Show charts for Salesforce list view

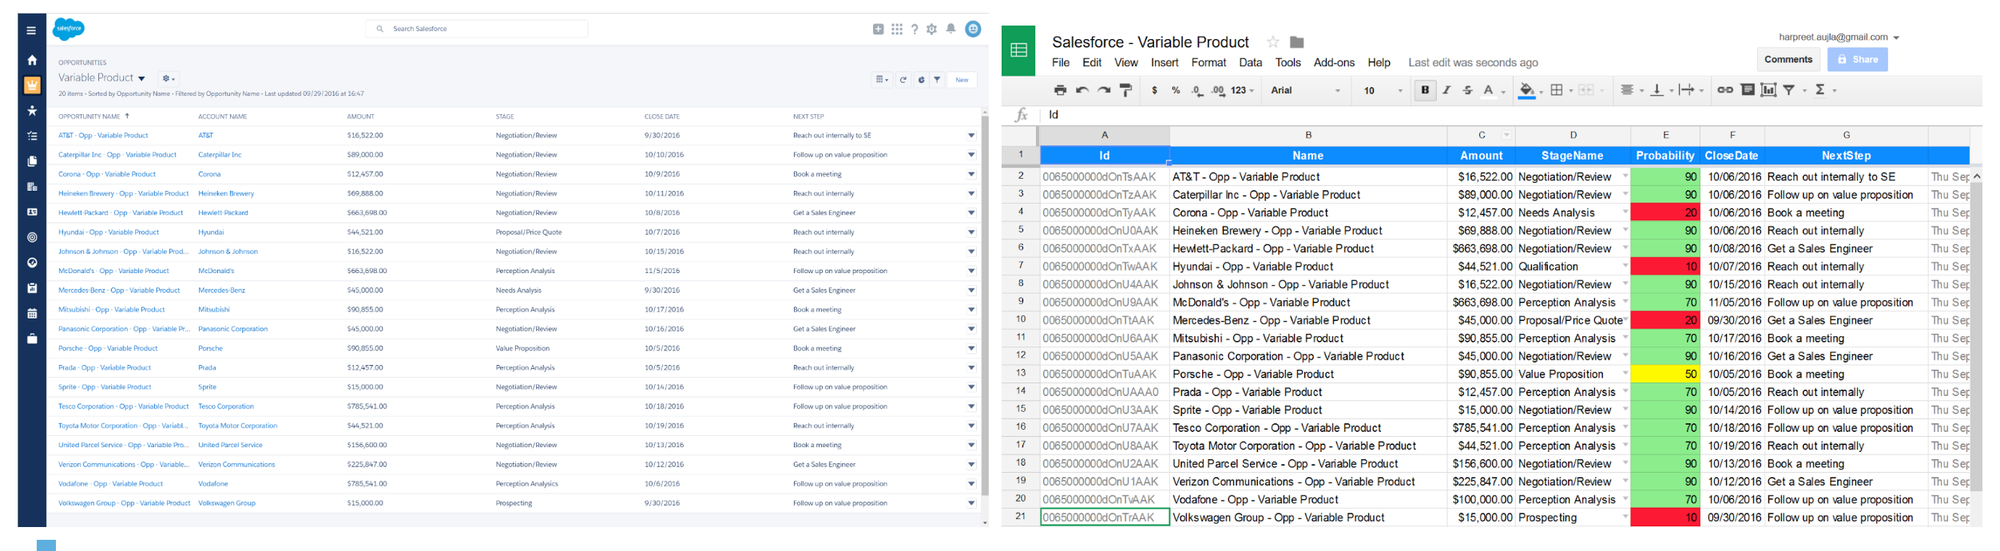tap(921, 80)
